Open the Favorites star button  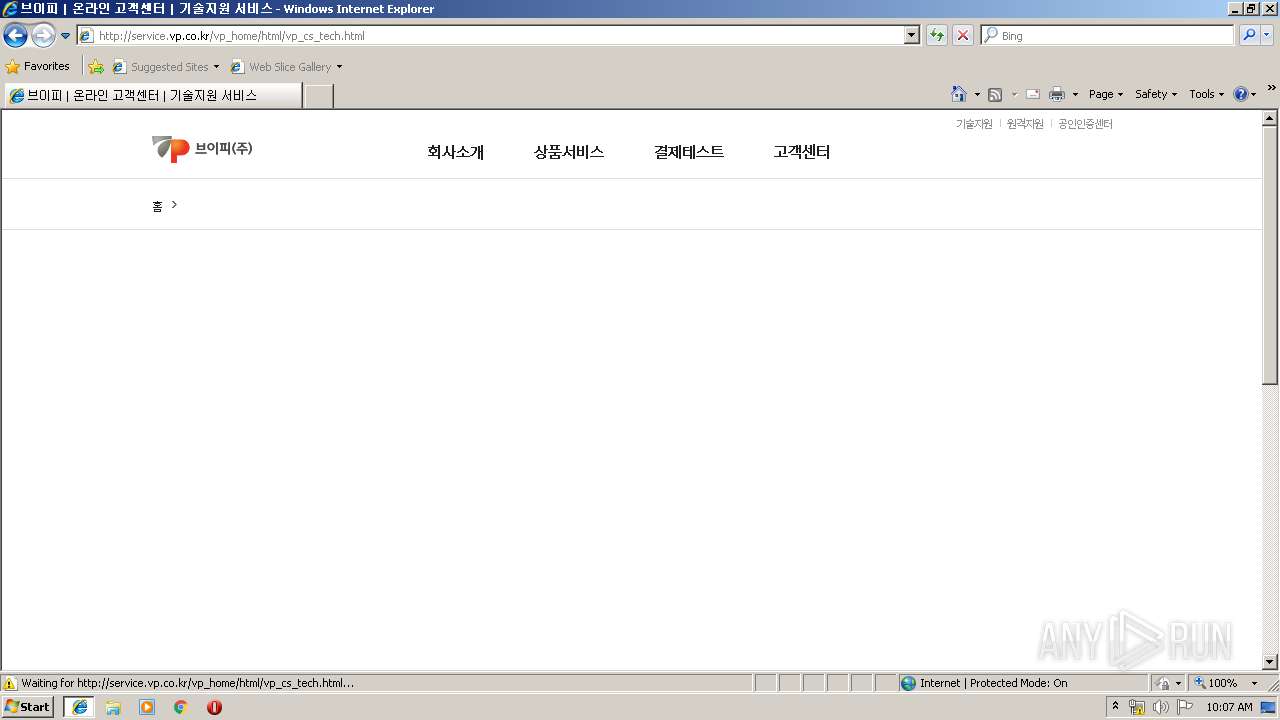coord(38,66)
